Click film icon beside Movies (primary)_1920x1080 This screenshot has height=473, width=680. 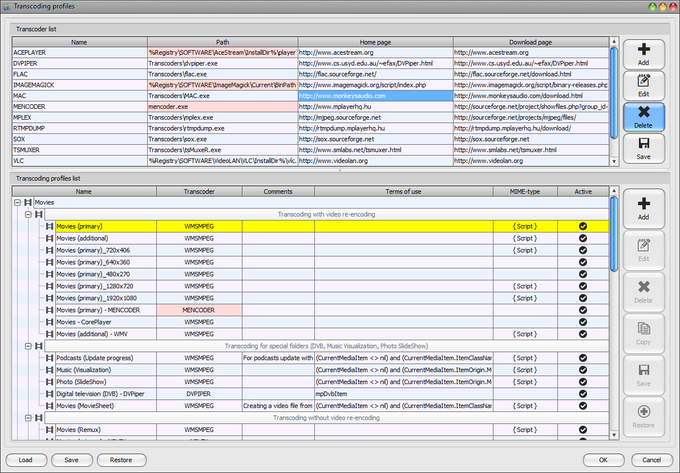(x=49, y=298)
